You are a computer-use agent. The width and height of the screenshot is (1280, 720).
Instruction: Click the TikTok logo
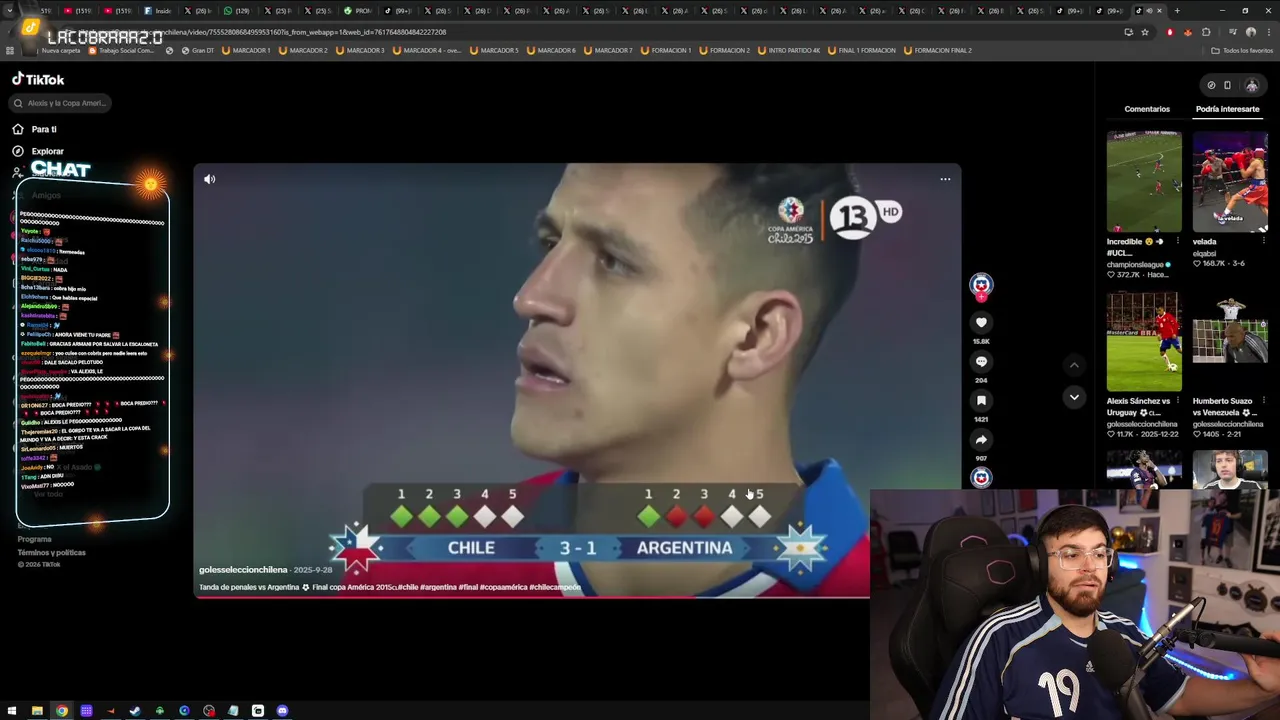click(38, 79)
